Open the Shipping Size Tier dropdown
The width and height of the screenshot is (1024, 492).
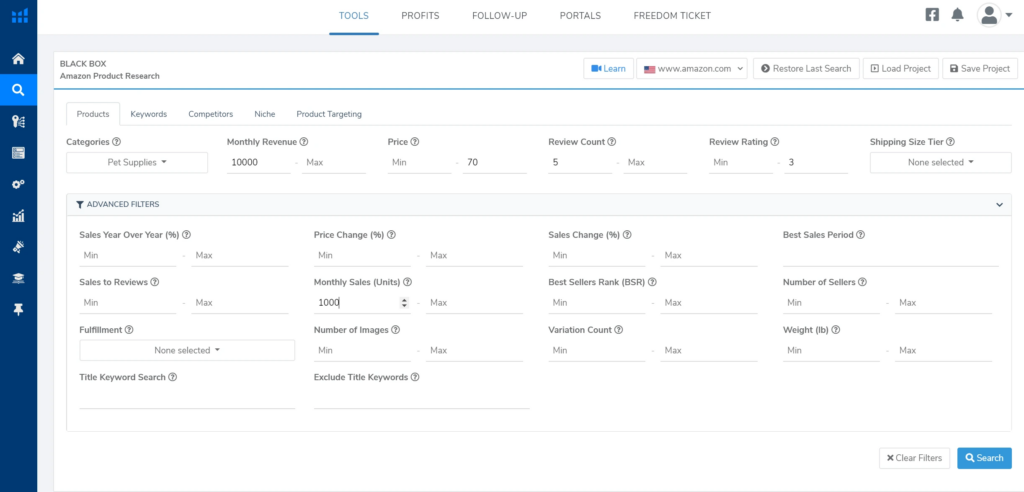(940, 163)
